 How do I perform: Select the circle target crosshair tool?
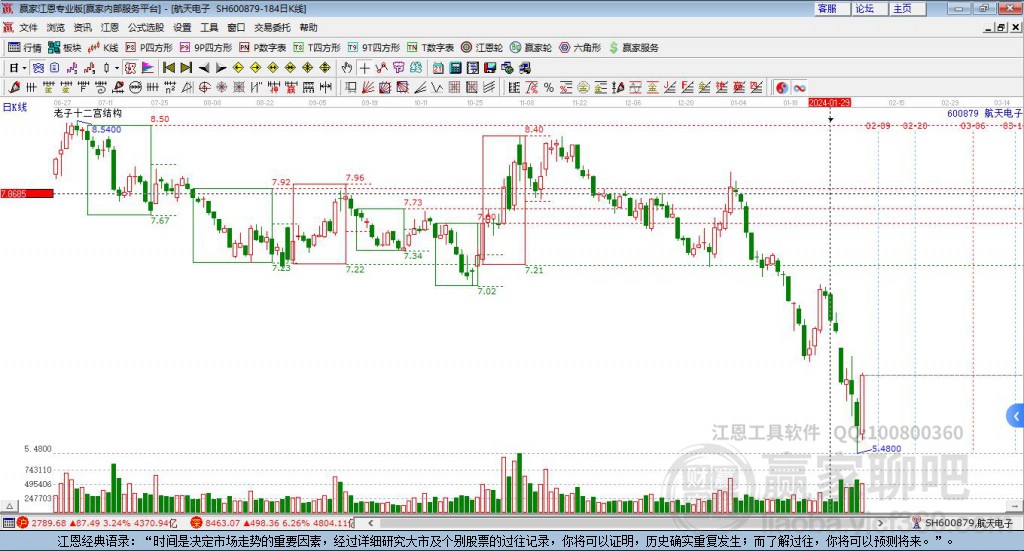[x=204, y=87]
